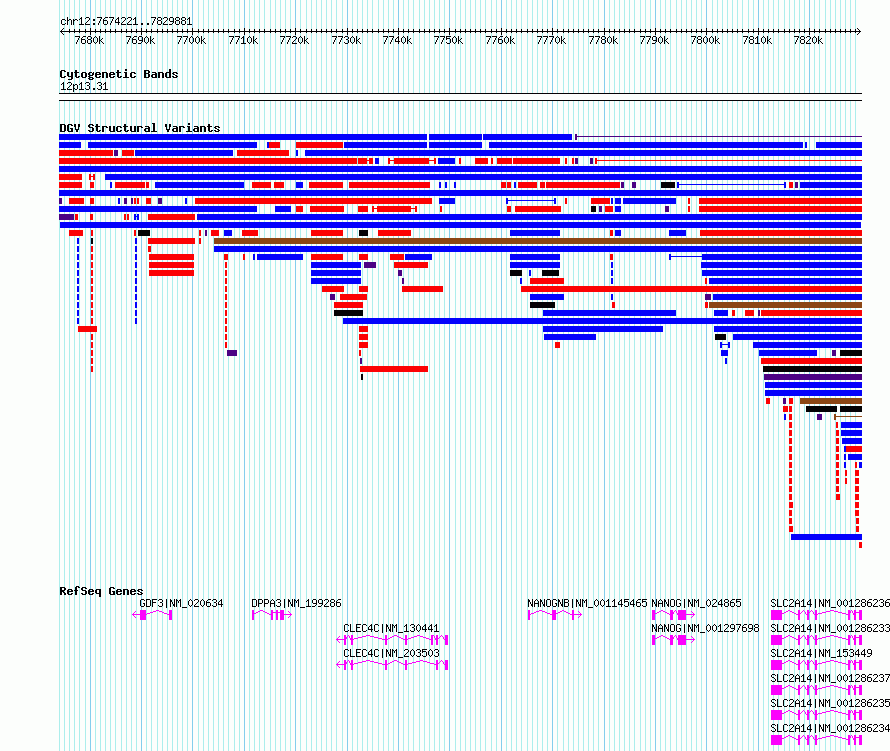Select the NANOG NM_024865 gene model glyph
890x751 pixels.
click(673, 615)
